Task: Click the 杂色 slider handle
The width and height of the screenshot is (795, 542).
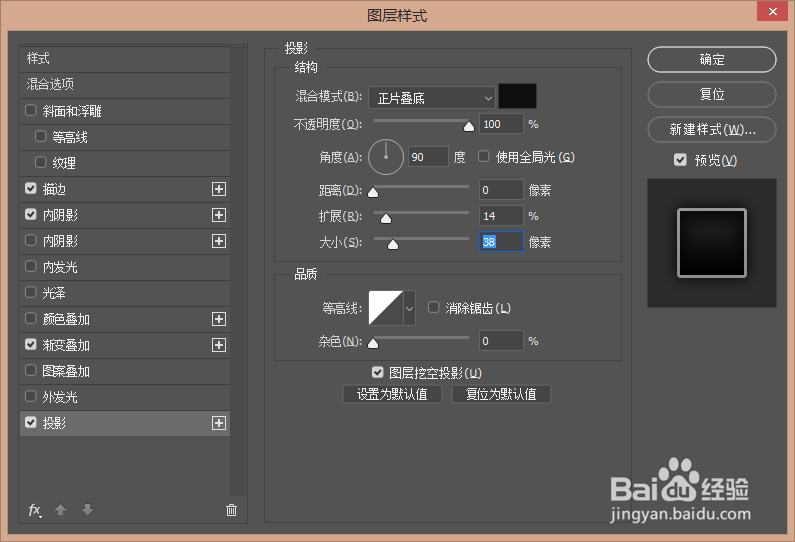Action: [x=373, y=343]
